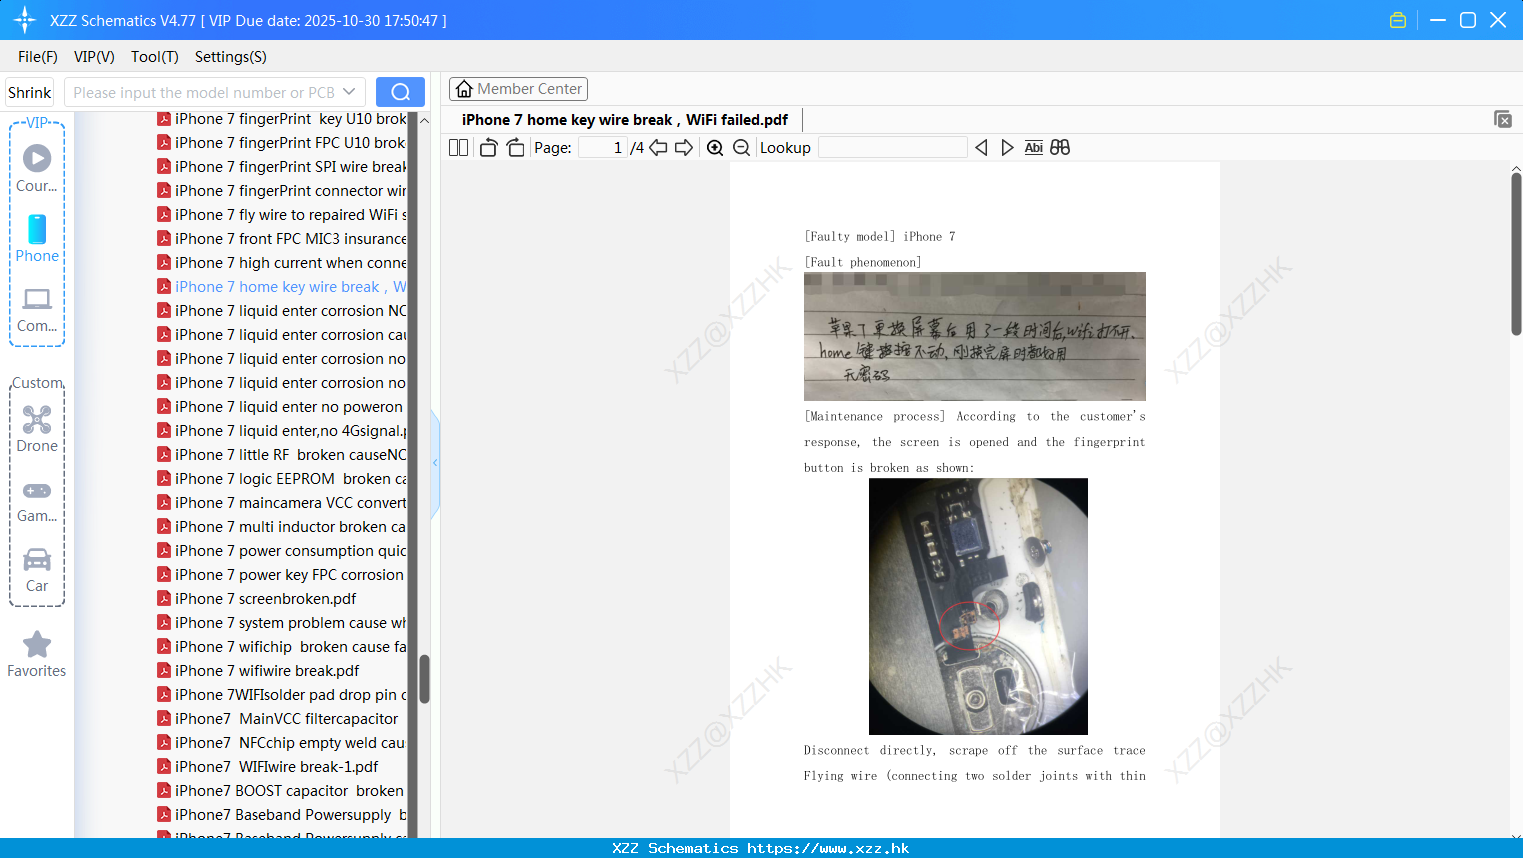The height and width of the screenshot is (858, 1523).
Task: Open iPhone 7 front FPC MIC3 insurance
Action: pos(281,239)
